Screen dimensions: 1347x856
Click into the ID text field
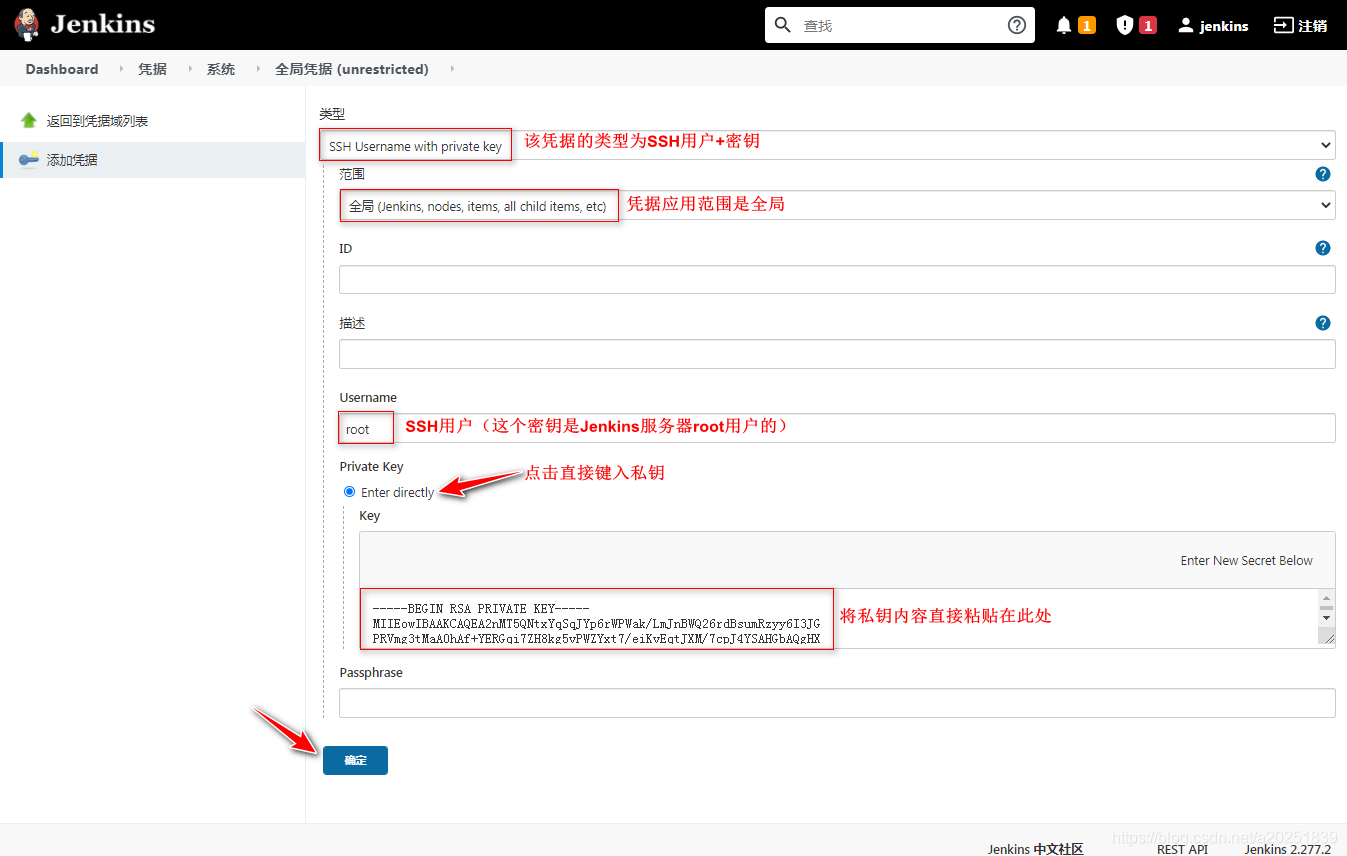click(x=837, y=279)
